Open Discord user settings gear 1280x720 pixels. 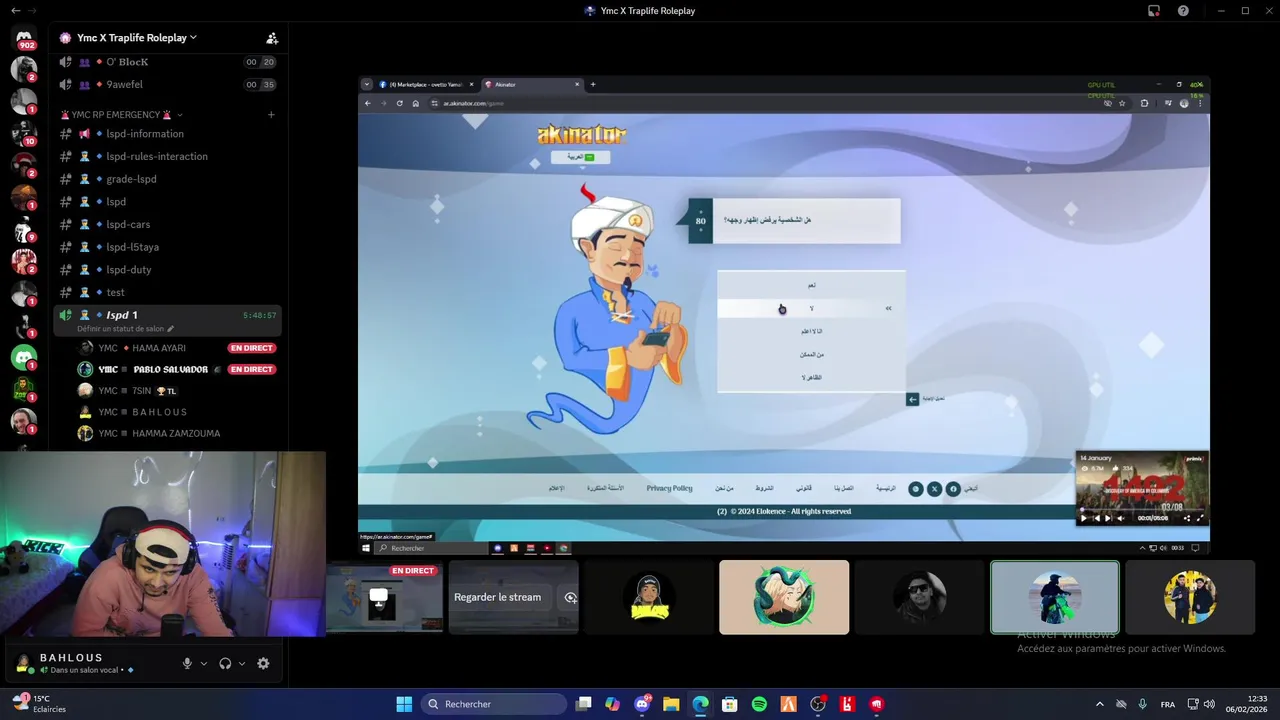[263, 663]
